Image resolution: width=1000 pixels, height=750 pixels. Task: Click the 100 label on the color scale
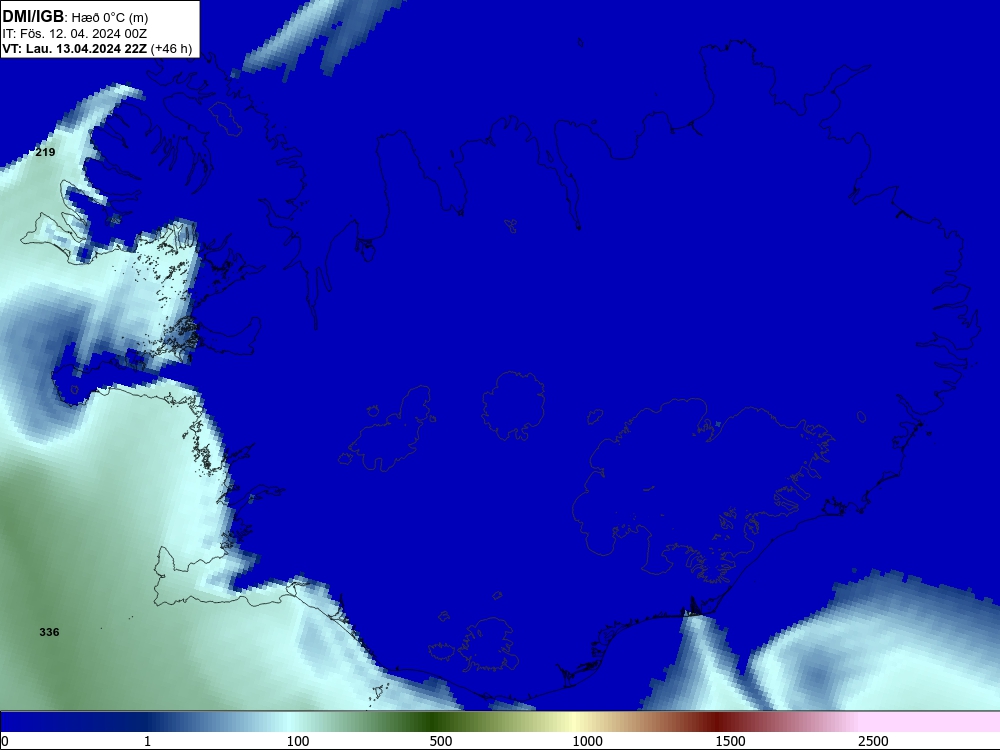click(x=298, y=741)
